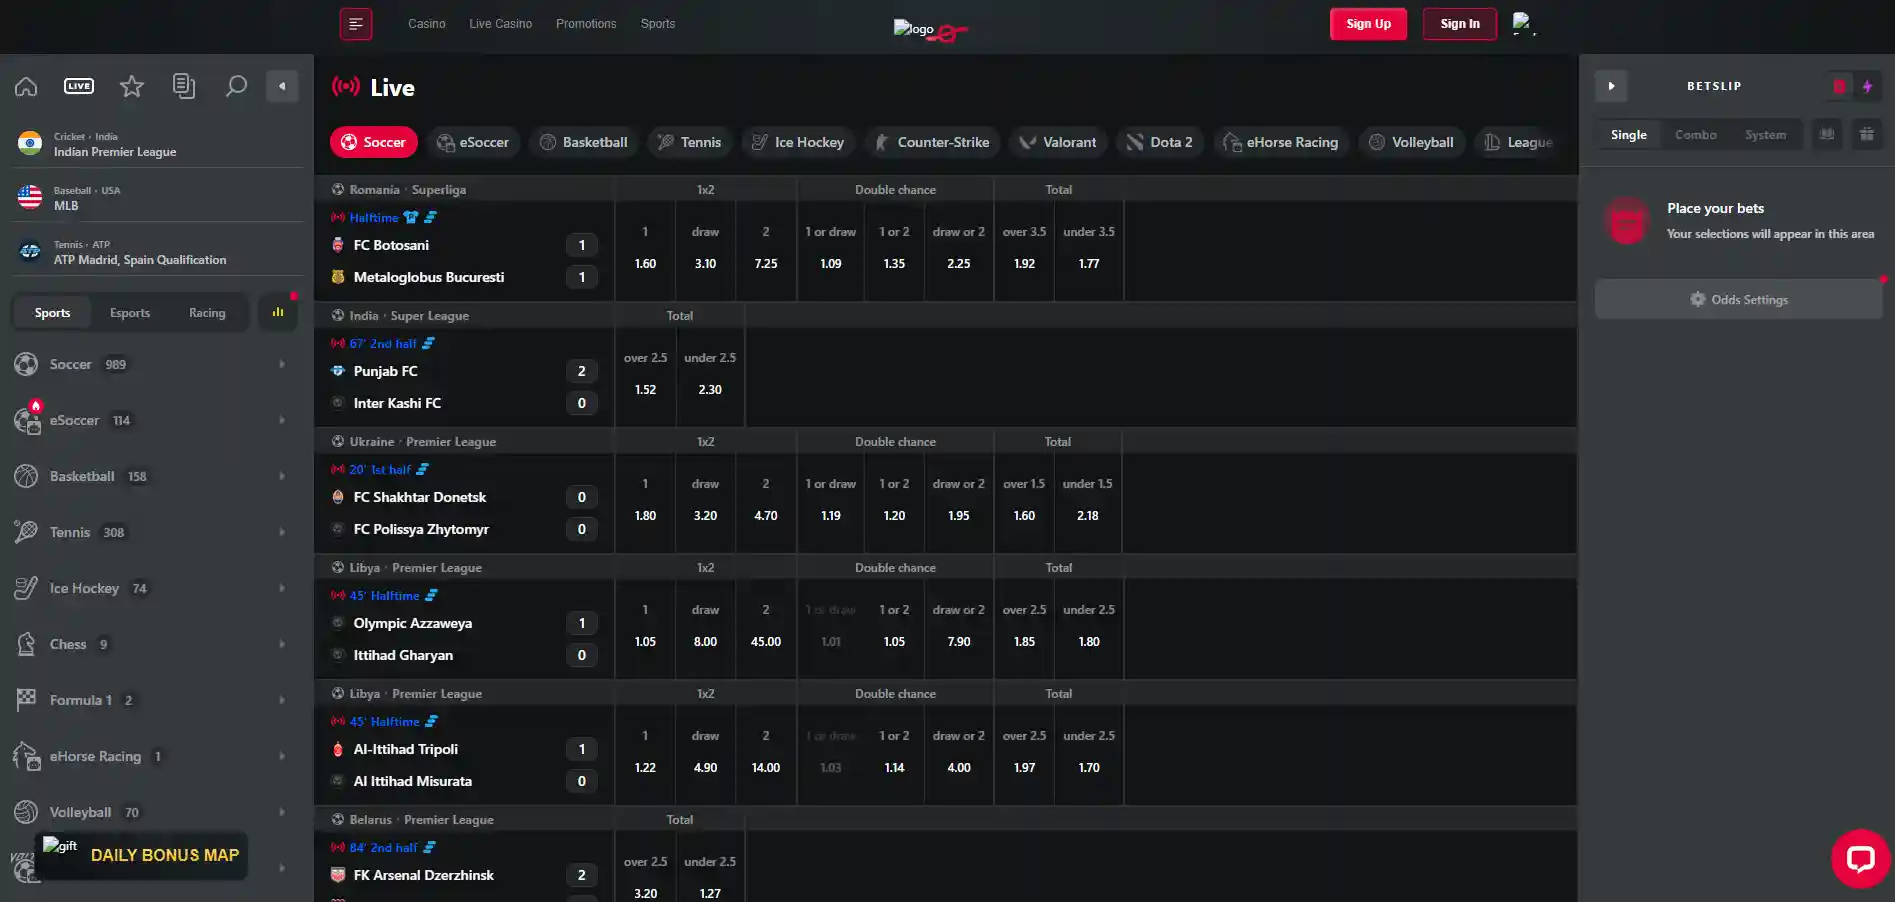Select the eHorse Racing live tab

coord(1281,142)
